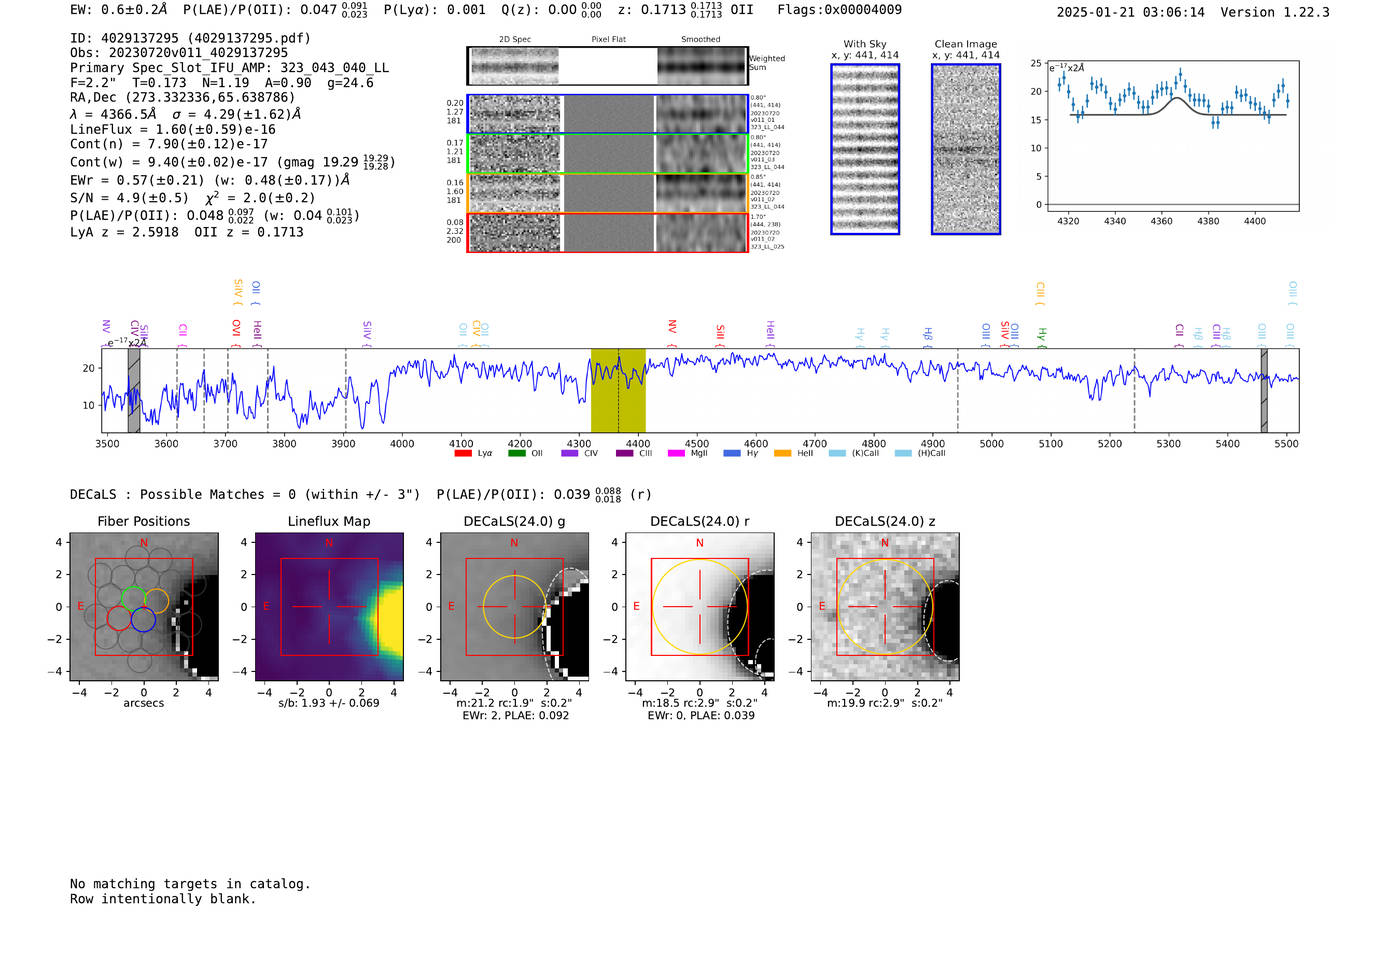Click the hatched gray band near 5460 Å

pos(1264,390)
